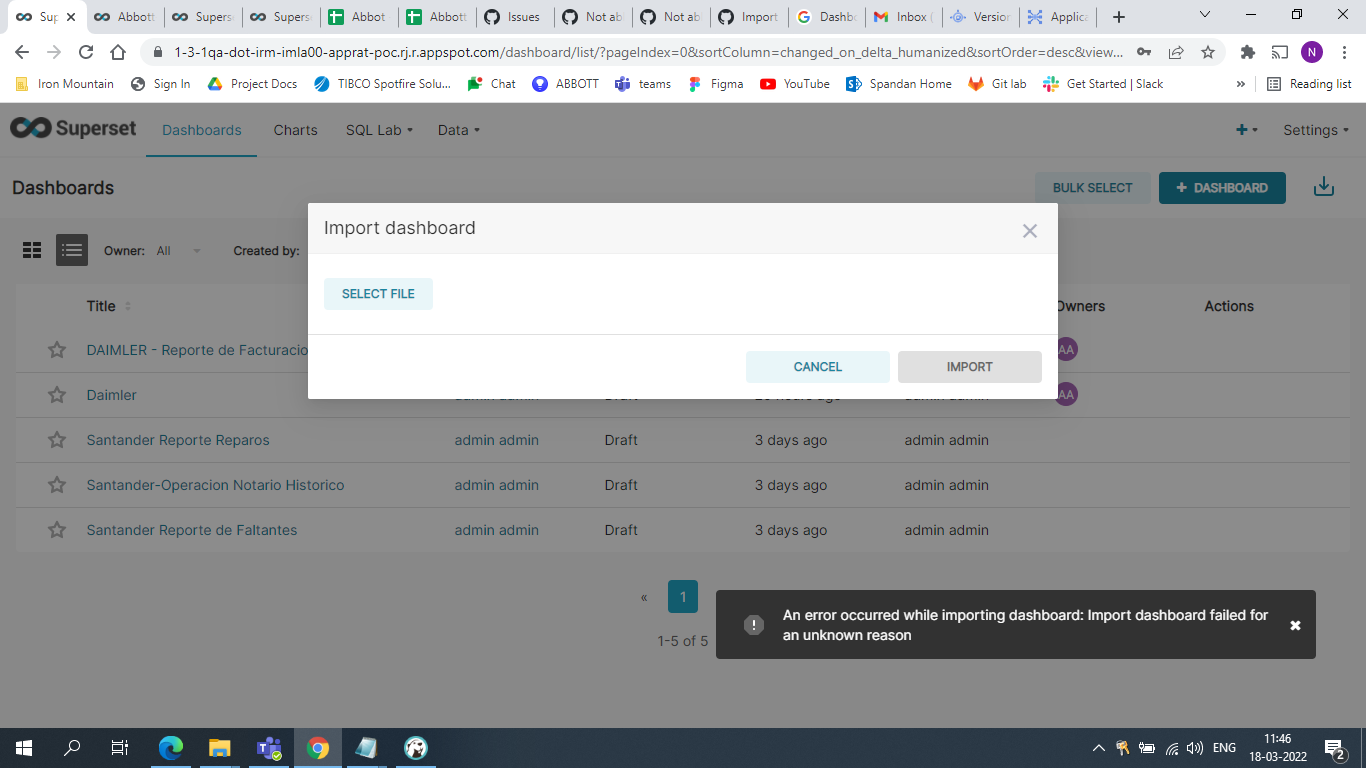Screen dimensions: 1366x768
Task: Click the + DASHBOARD button
Action: [1222, 188]
